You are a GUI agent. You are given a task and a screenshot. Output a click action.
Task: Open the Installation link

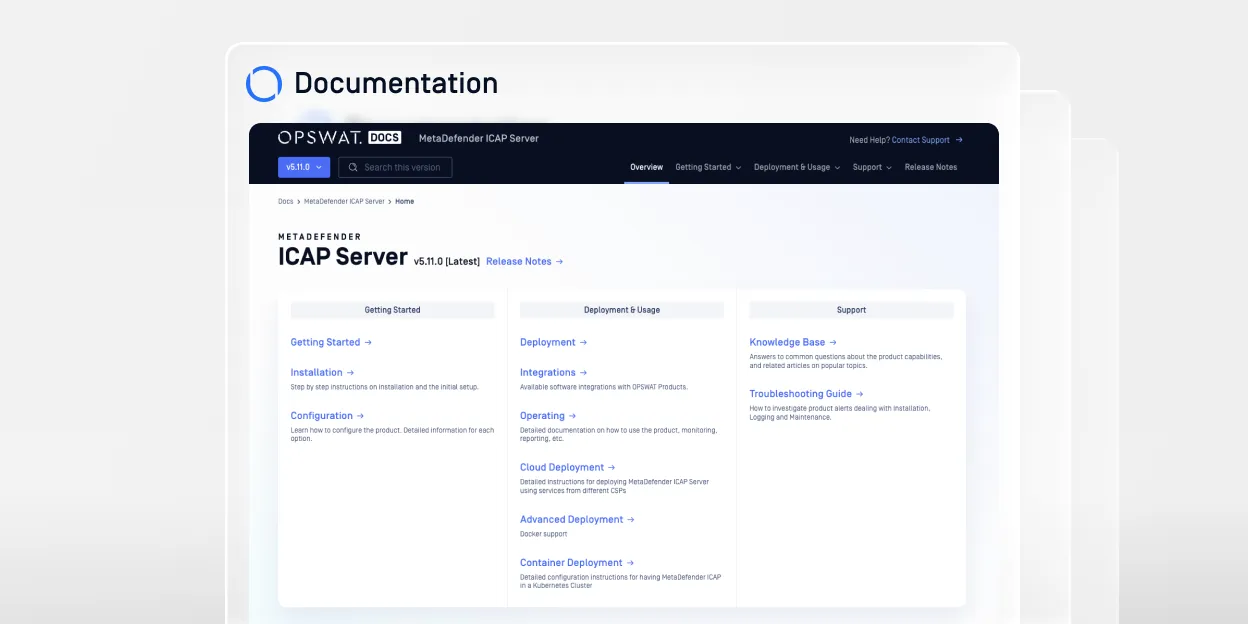click(x=322, y=372)
